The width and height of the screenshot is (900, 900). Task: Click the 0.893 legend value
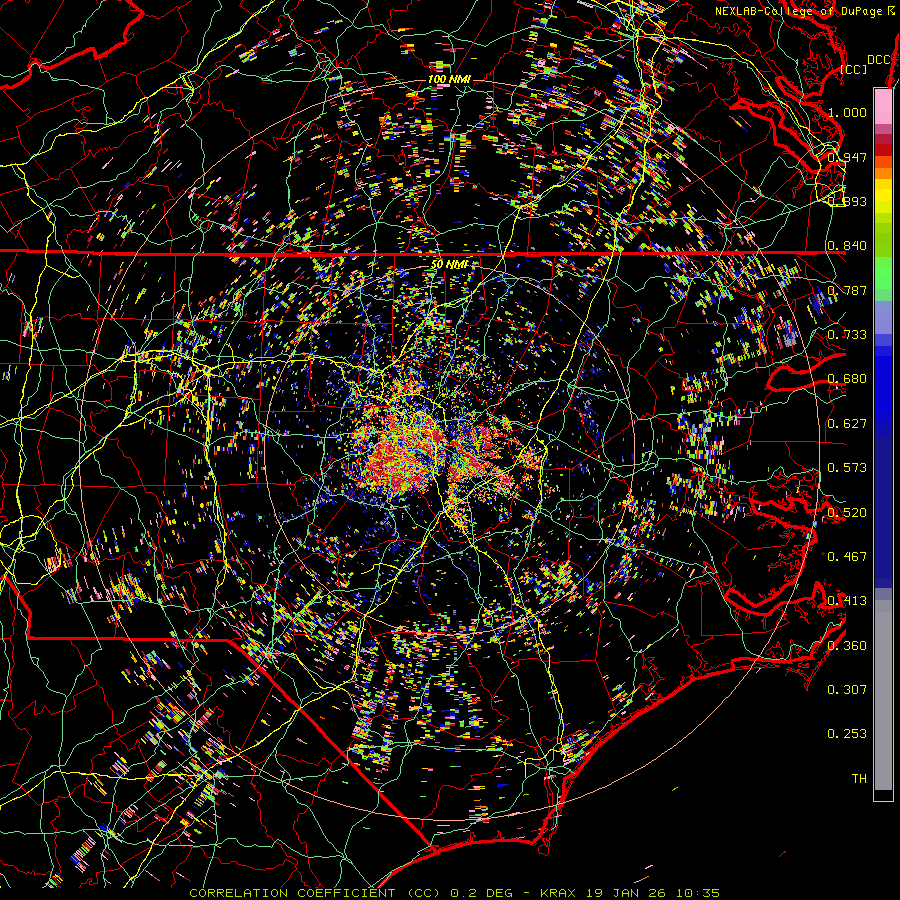847,201
